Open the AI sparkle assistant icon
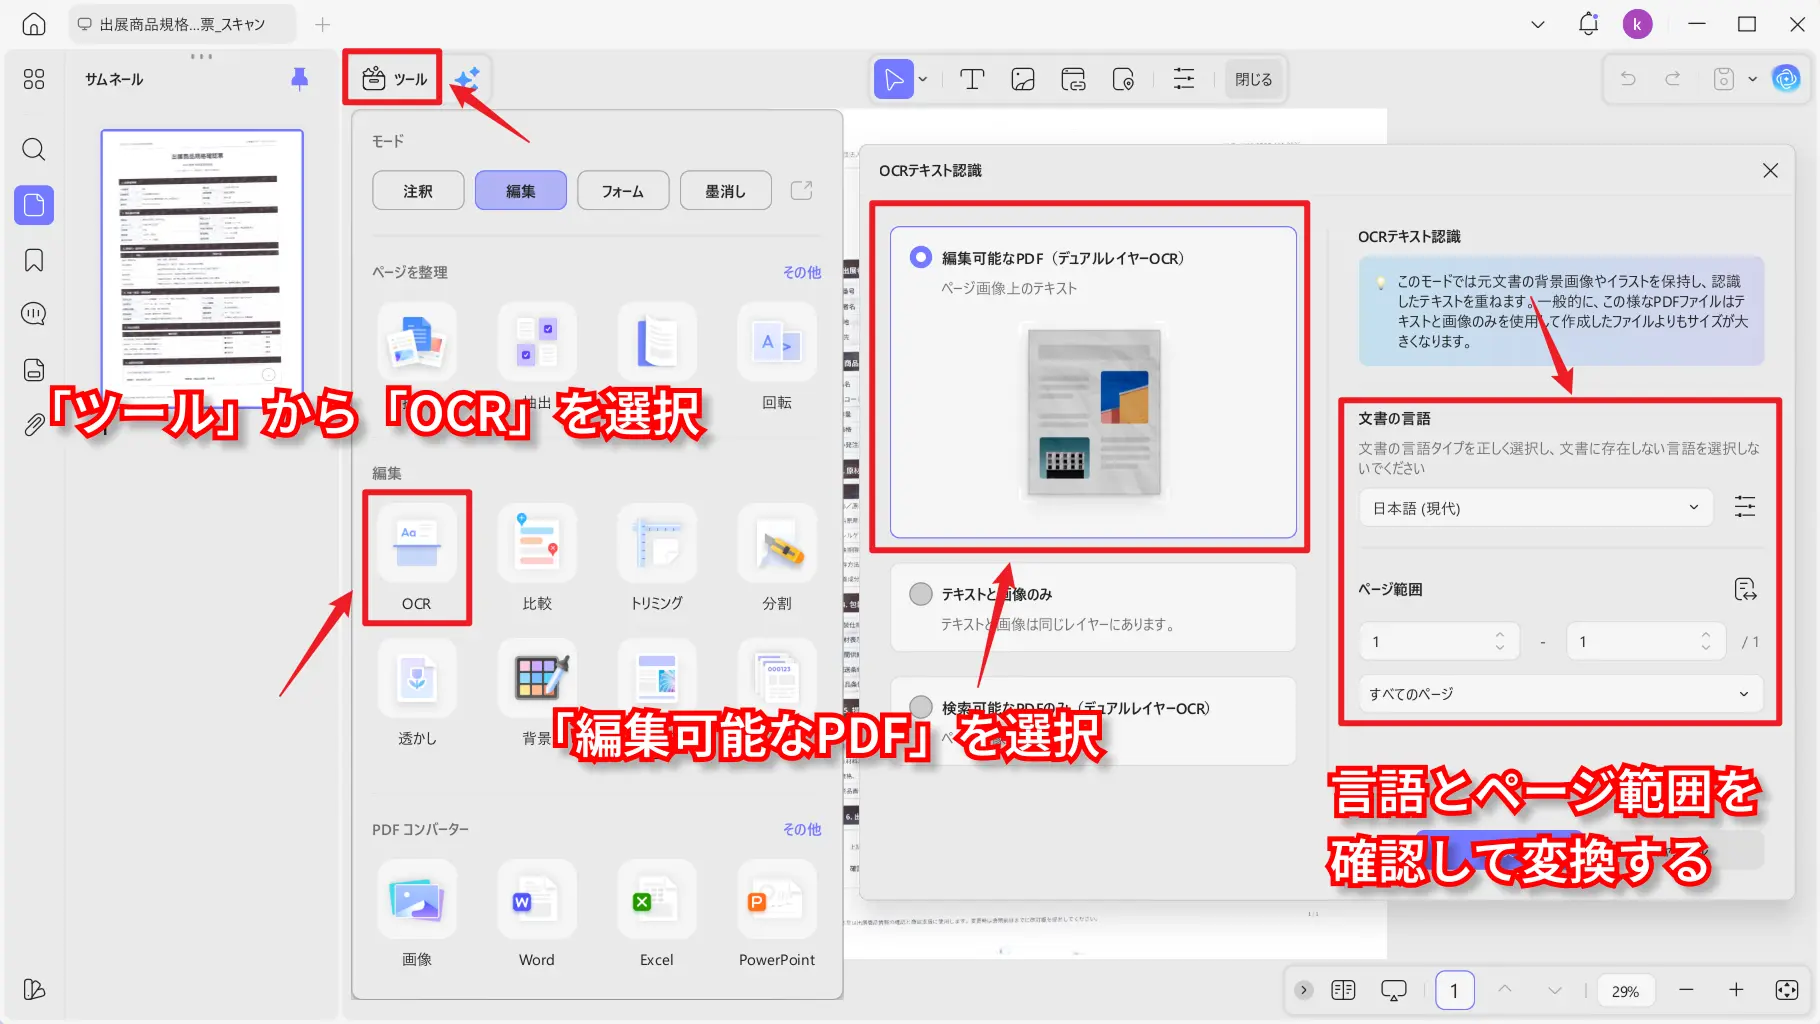Viewport: 1820px width, 1024px height. coord(466,79)
